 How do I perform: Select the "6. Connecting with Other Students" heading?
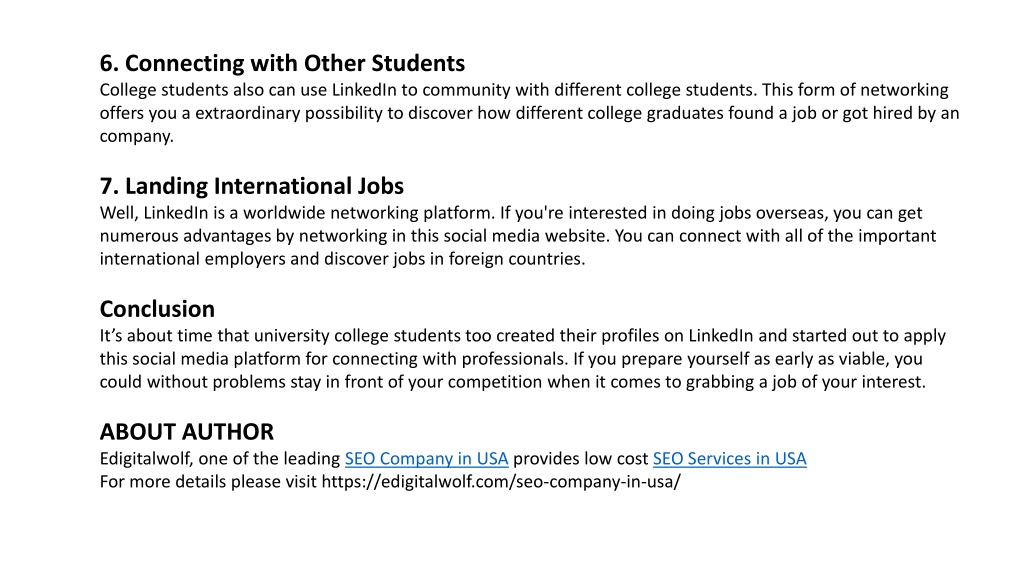pos(282,63)
